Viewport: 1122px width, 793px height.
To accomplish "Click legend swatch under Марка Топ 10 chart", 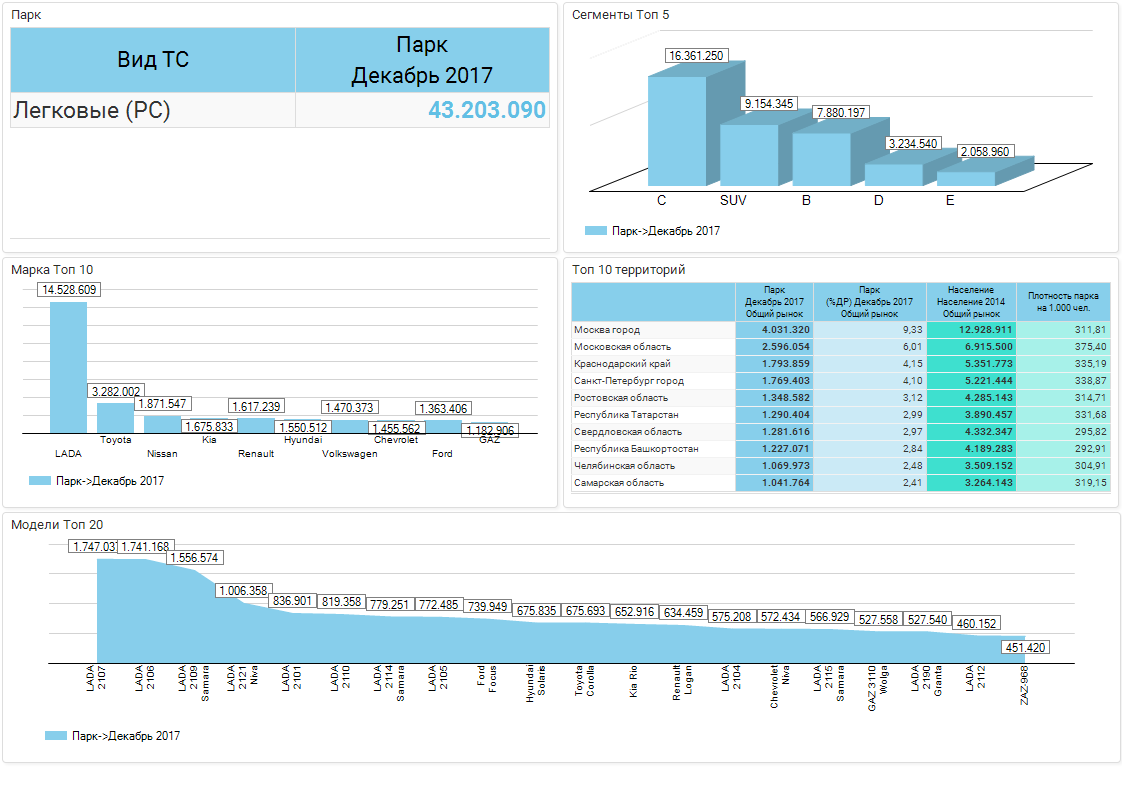I will point(40,481).
